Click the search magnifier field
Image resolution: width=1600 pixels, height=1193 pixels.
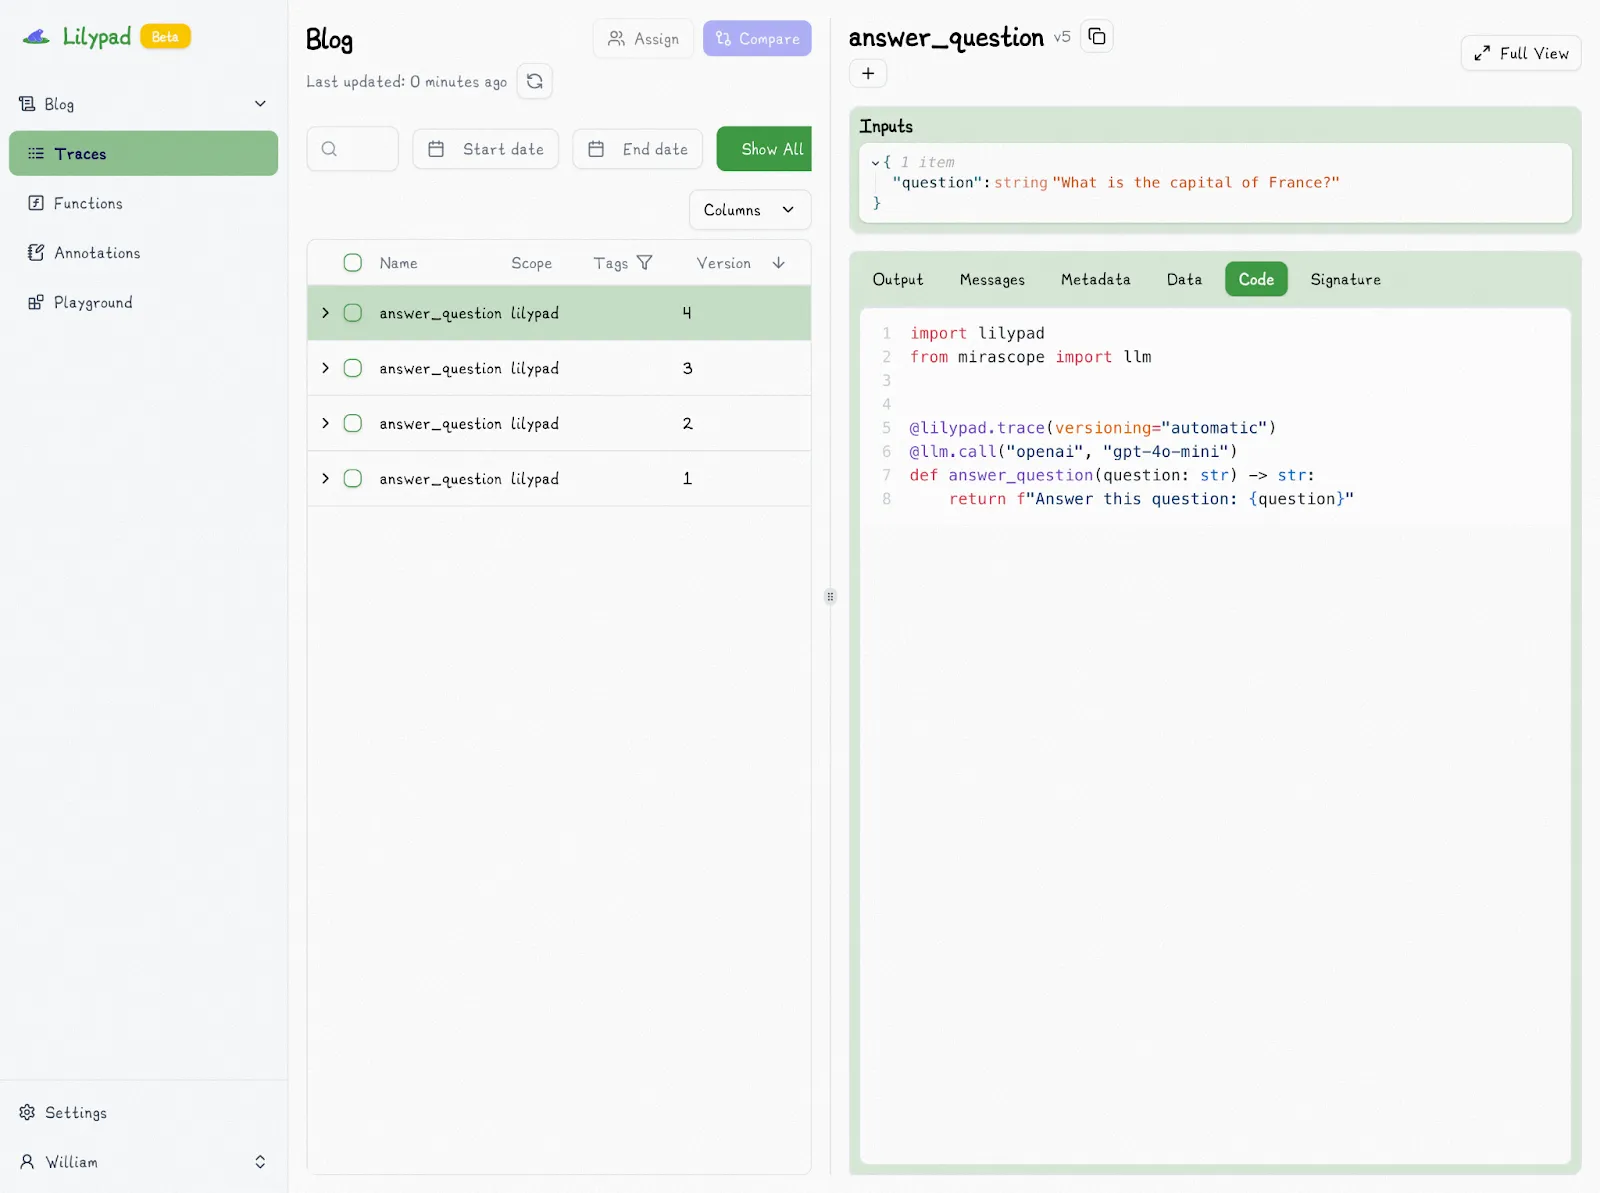pyautogui.click(x=352, y=149)
